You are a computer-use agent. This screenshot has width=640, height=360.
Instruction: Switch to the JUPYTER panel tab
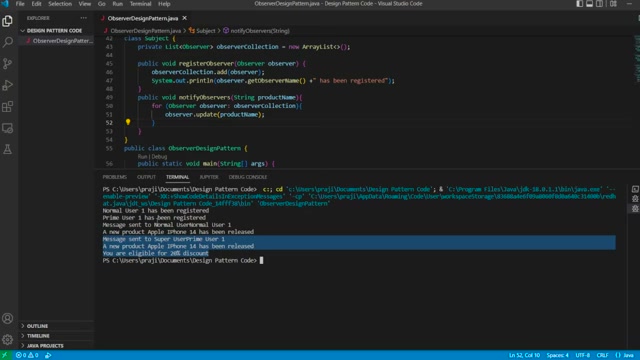[209, 177]
